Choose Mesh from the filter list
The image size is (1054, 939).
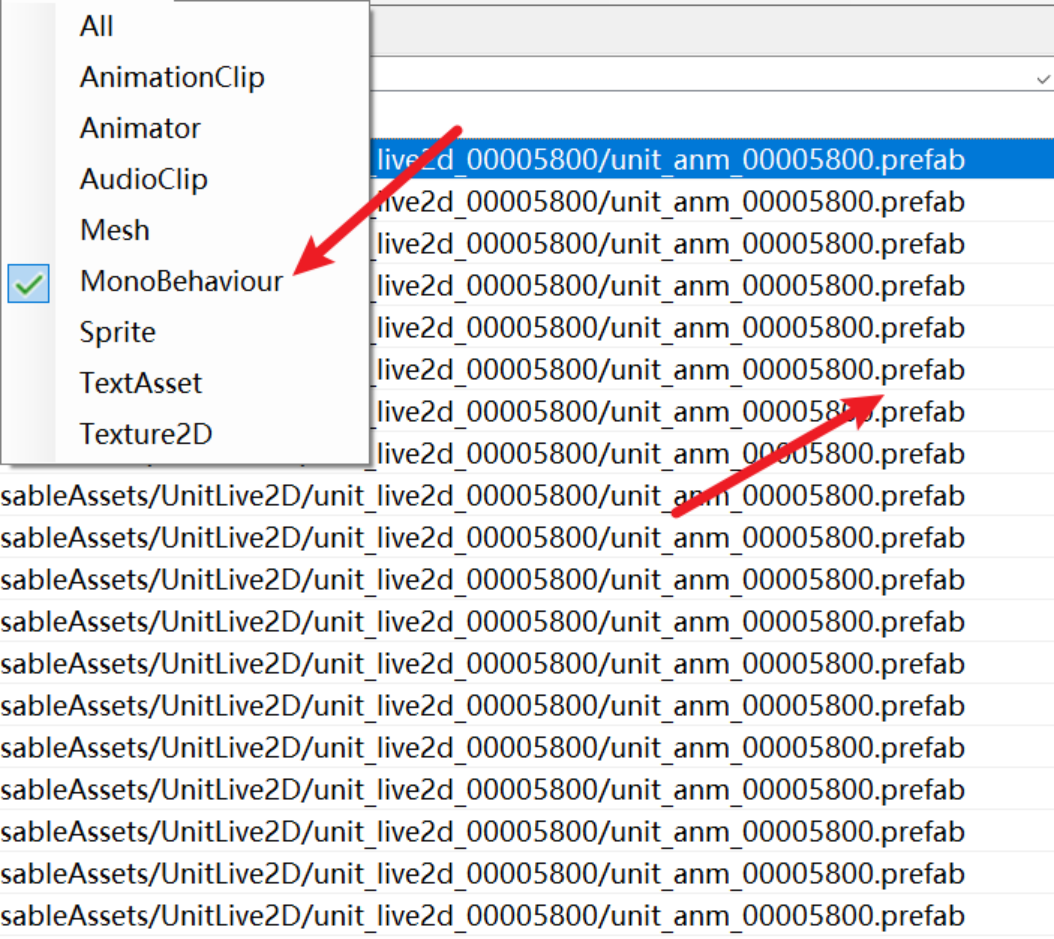[114, 231]
